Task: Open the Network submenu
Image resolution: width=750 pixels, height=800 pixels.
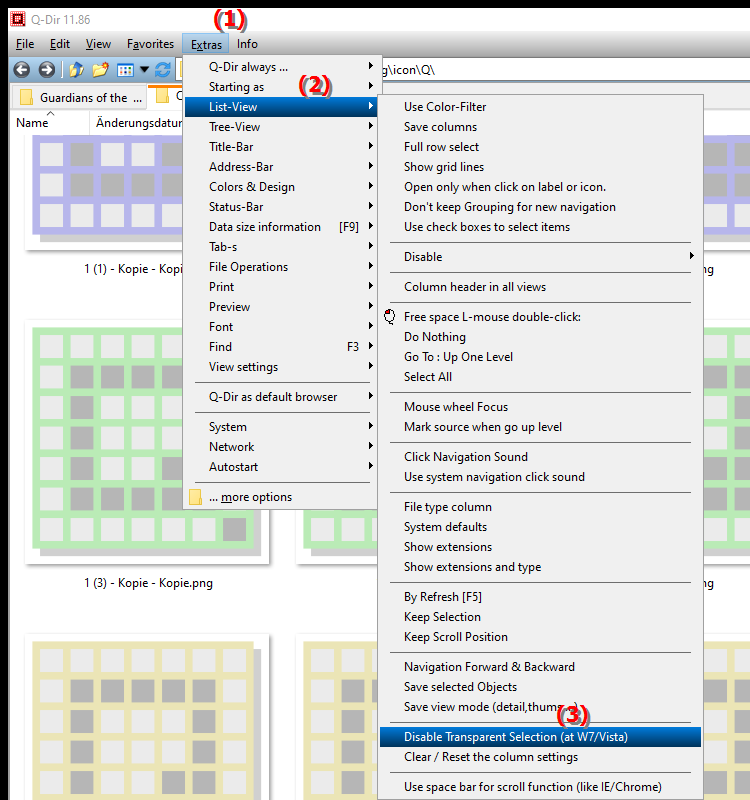Action: pyautogui.click(x=282, y=447)
